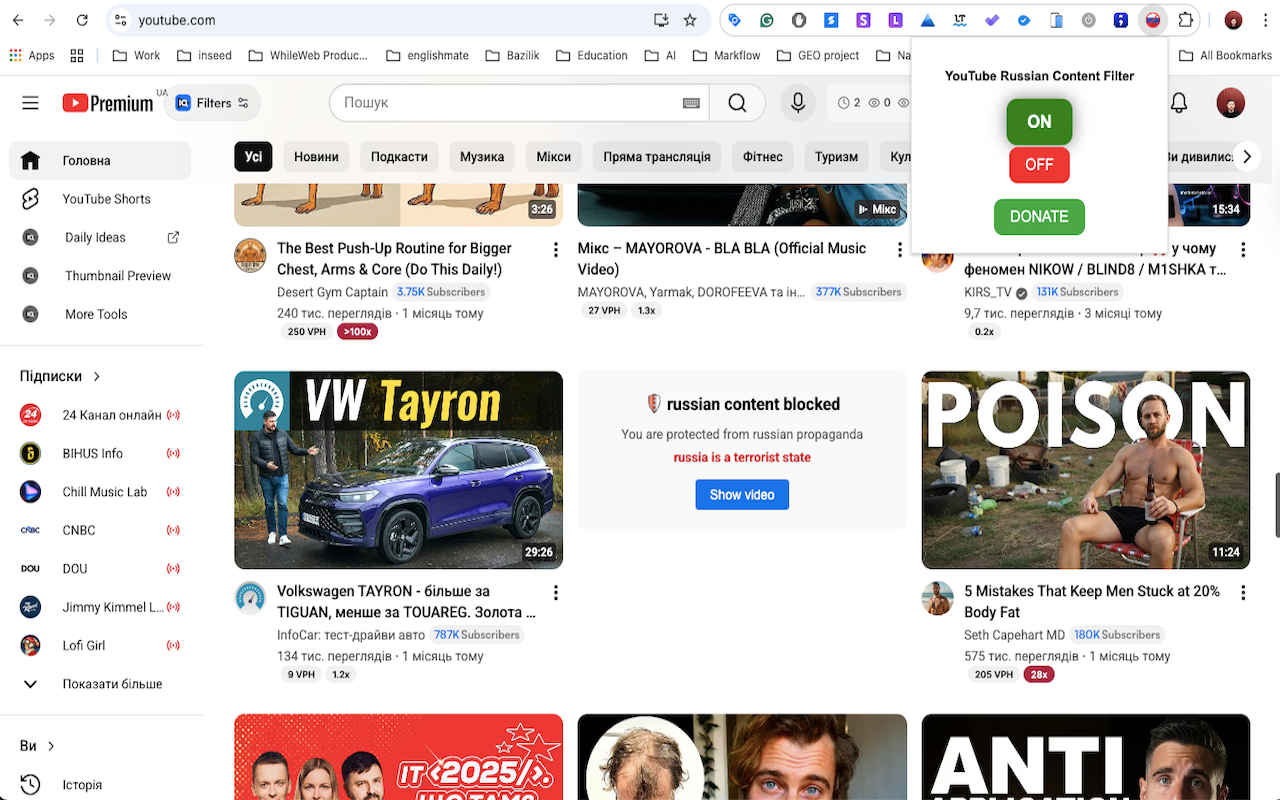This screenshot has width=1280, height=800.
Task: Select the Усі filter chip
Action: tap(254, 156)
